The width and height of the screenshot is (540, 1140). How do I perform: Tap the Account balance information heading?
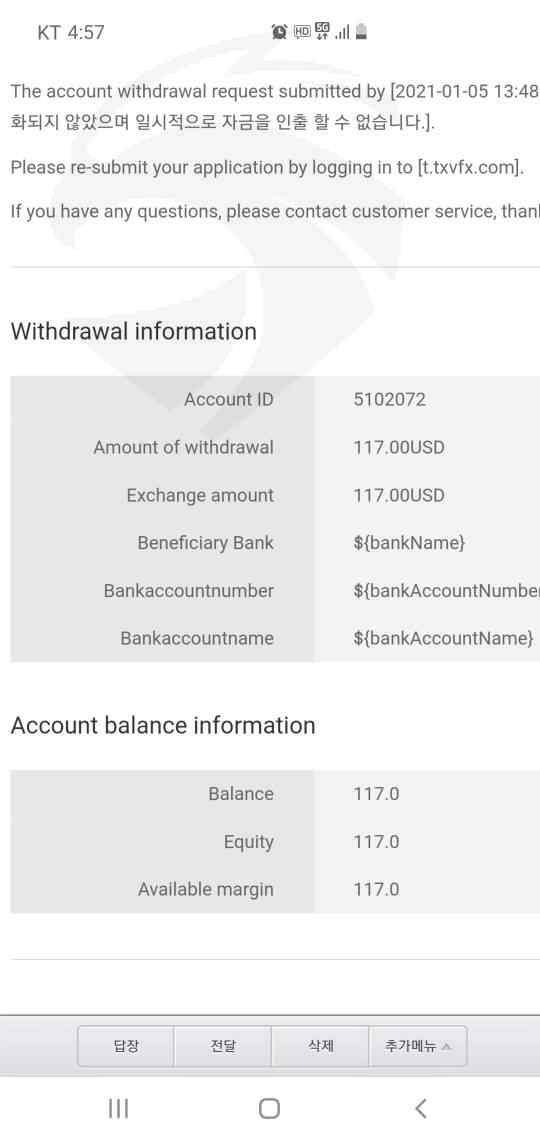(163, 726)
